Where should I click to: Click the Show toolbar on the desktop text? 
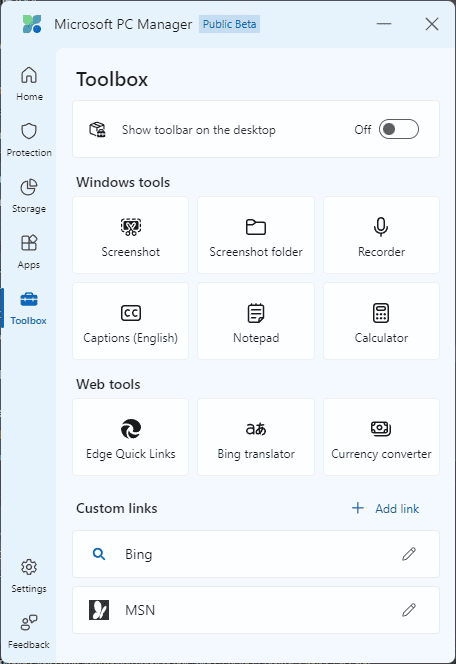pos(199,130)
